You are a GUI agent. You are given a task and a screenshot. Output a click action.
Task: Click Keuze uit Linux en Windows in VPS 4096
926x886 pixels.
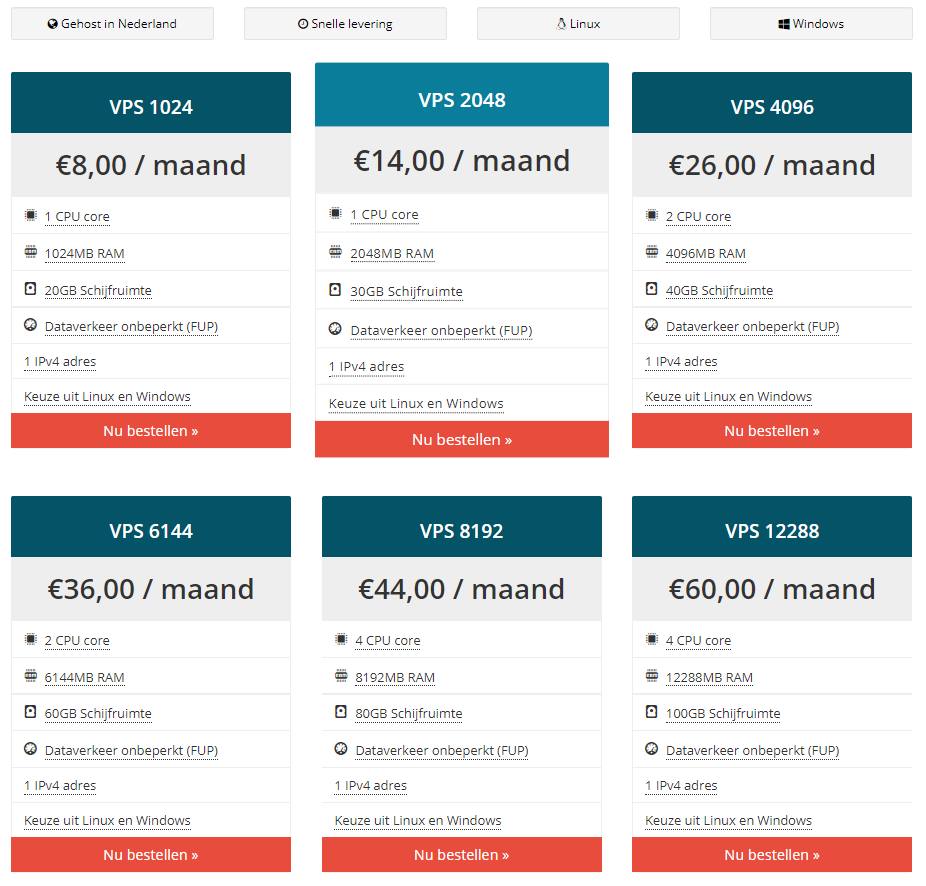click(x=728, y=396)
